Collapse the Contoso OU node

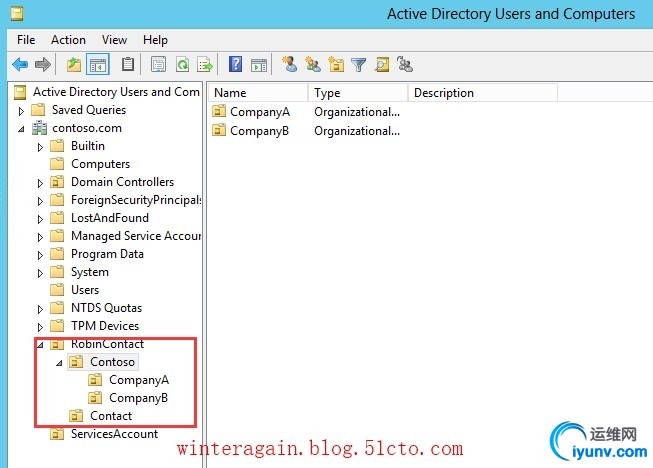point(59,363)
